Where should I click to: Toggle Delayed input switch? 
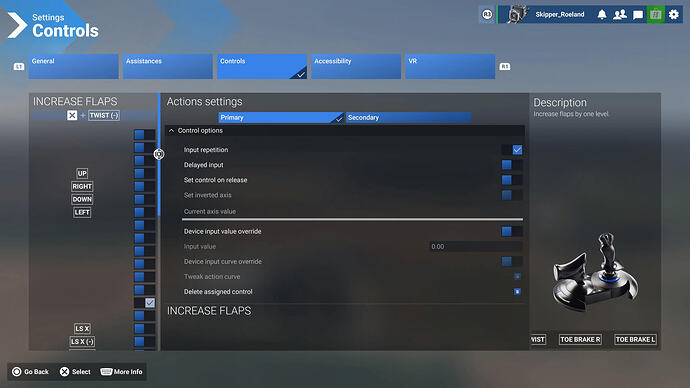click(512, 165)
